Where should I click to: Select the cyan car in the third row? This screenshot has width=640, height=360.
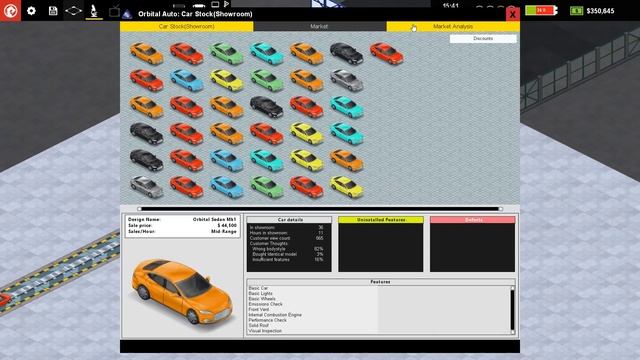pyautogui.click(x=347, y=107)
